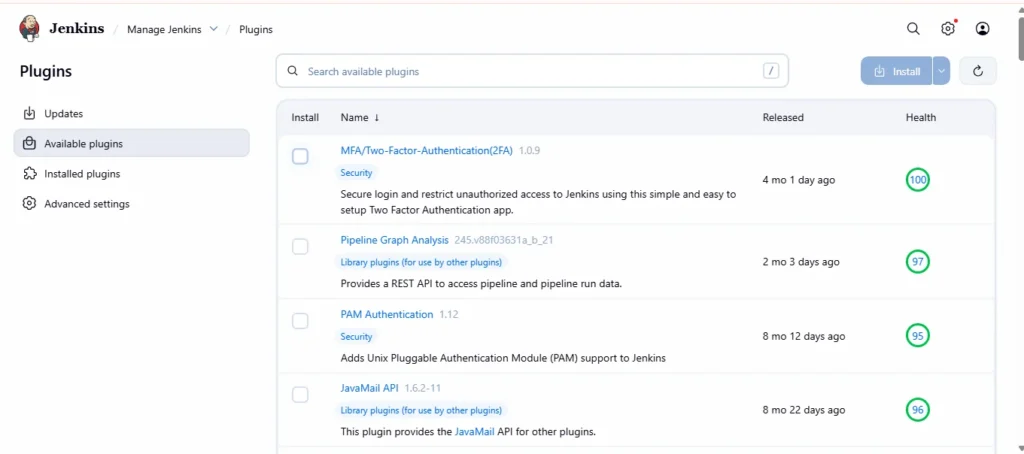This screenshot has height=454, width=1024.
Task: Open the Installed plugins section
Action: pyautogui.click(x=82, y=174)
